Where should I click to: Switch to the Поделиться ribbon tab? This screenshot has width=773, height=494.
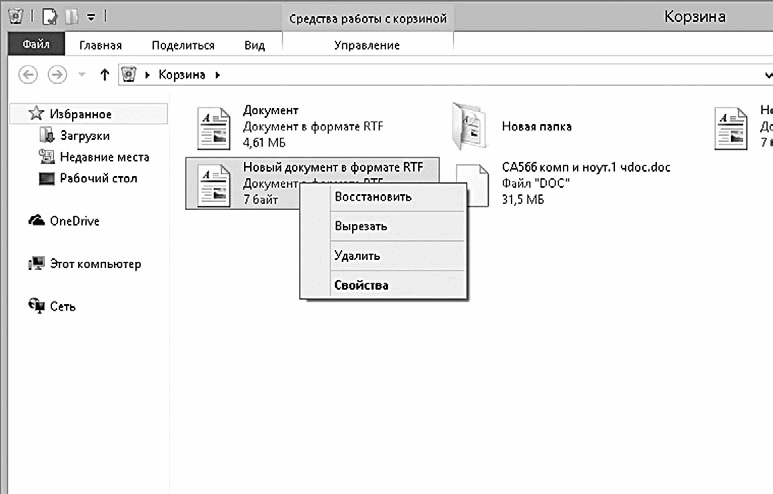(183, 45)
